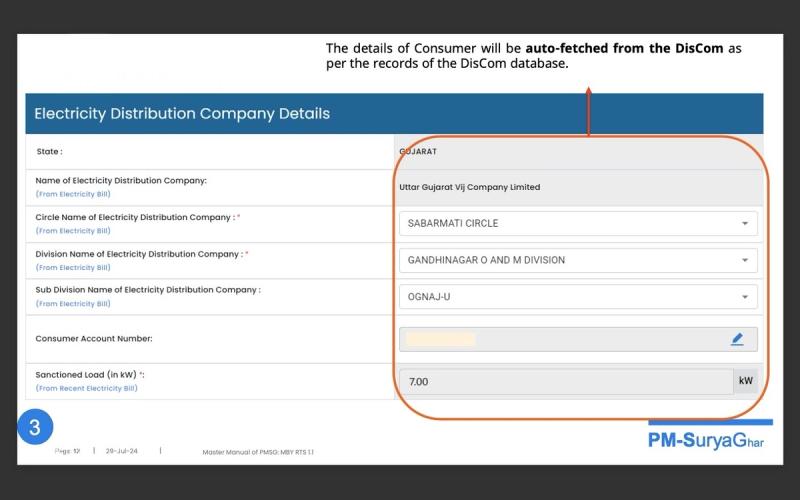Open the SABARMATI CIRCLE dropdown arrow

click(x=745, y=223)
